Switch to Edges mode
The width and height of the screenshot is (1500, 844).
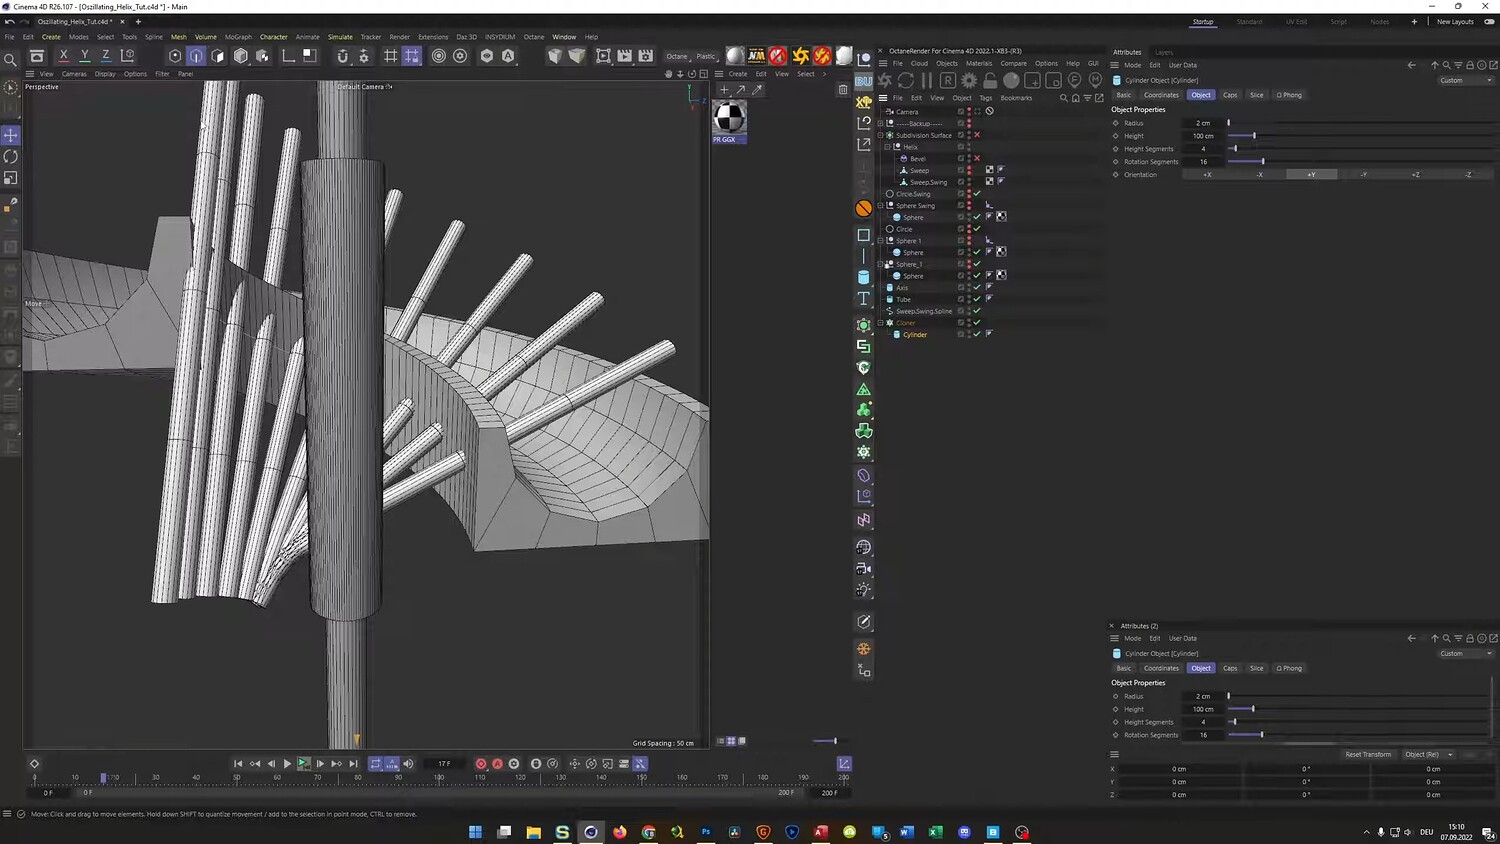[196, 56]
